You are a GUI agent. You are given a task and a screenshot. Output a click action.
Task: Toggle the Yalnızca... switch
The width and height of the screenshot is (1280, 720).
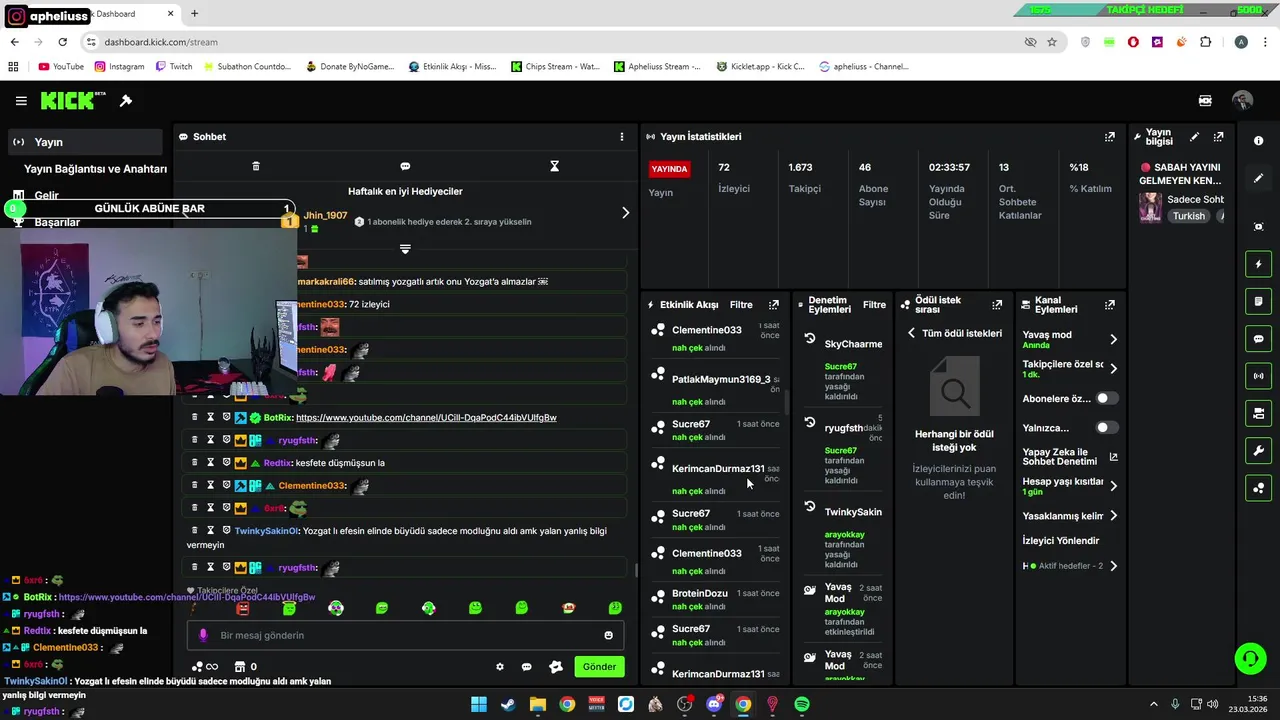point(1107,427)
